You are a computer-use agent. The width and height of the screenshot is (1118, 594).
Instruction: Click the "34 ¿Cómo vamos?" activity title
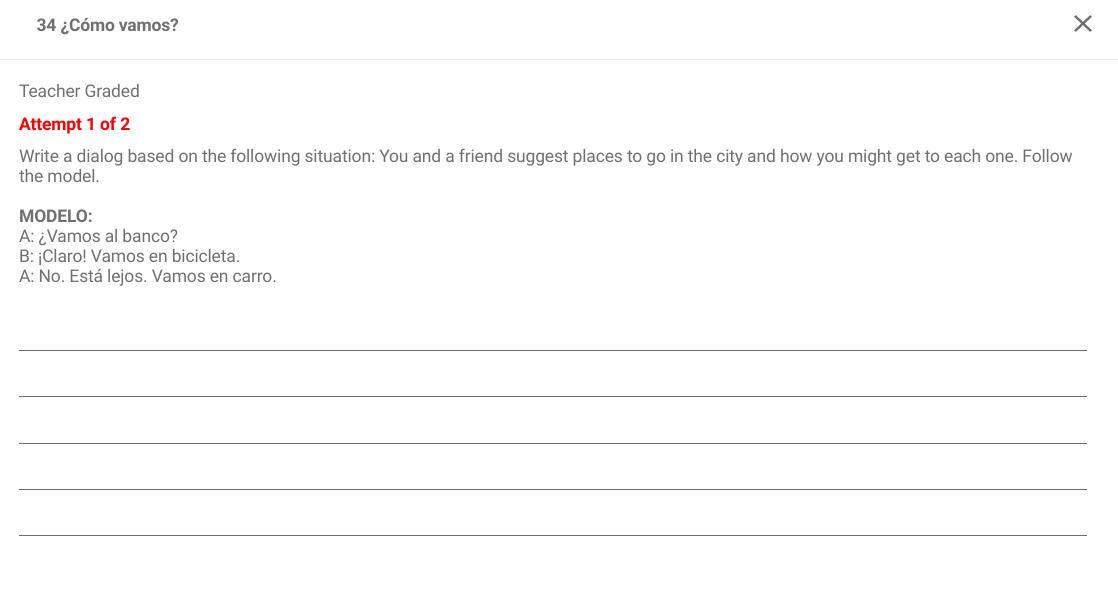tap(107, 25)
